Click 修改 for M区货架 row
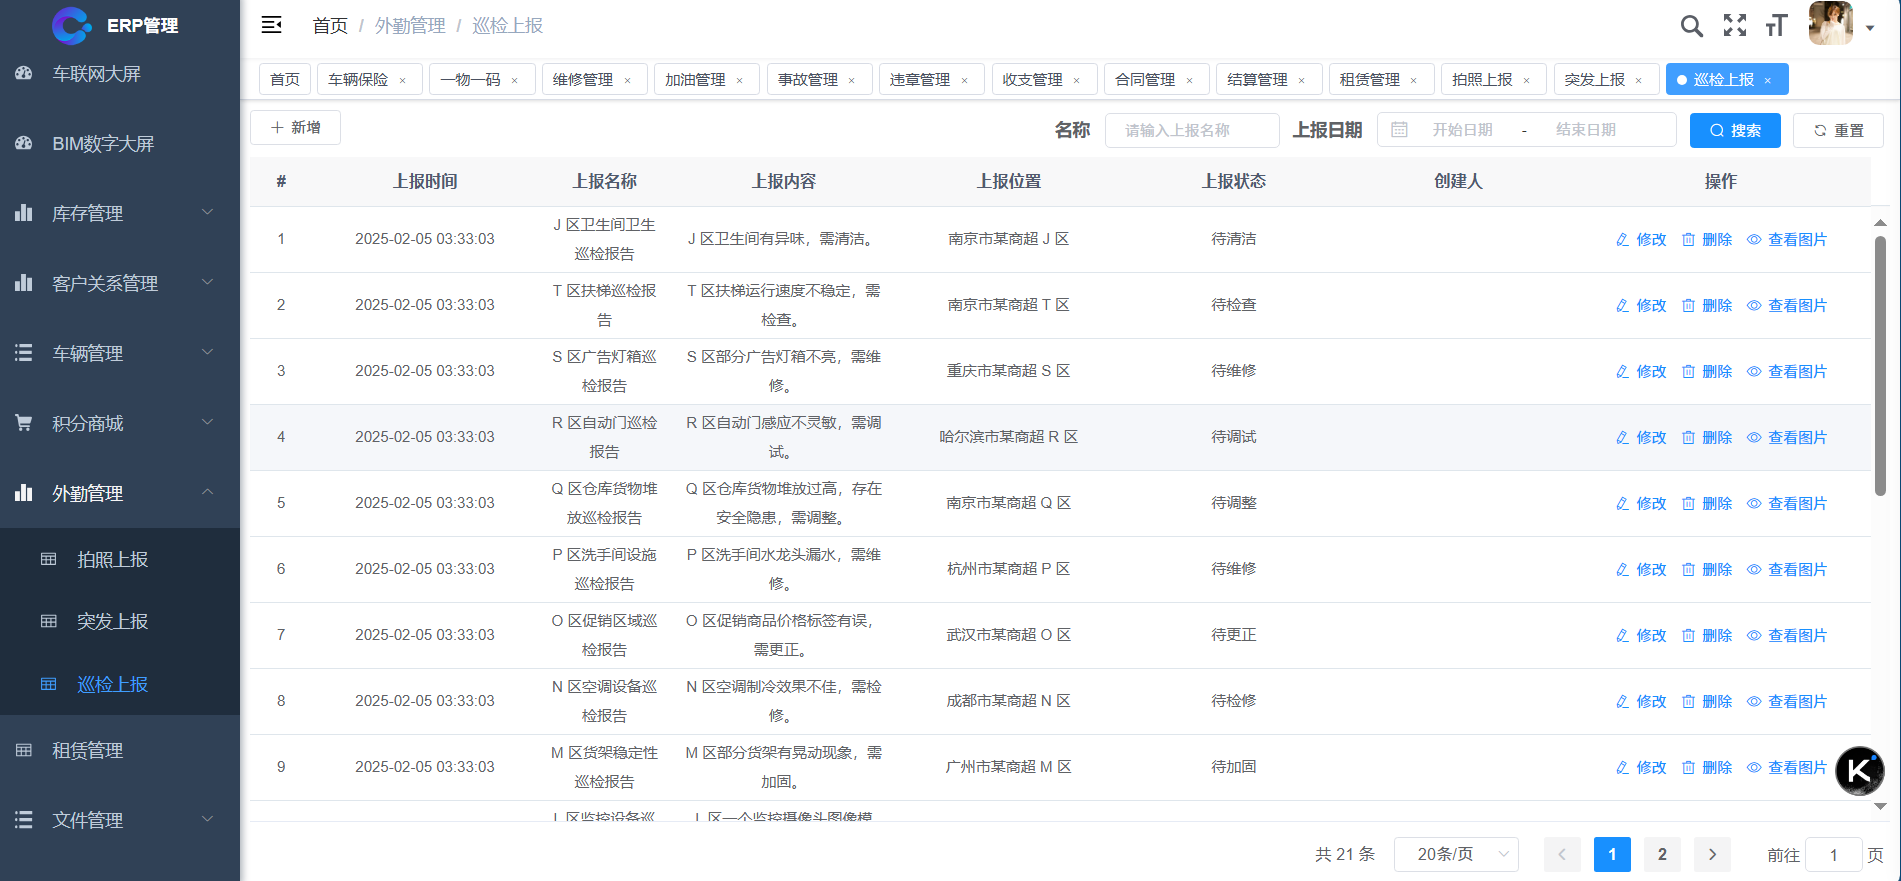 coord(1641,768)
